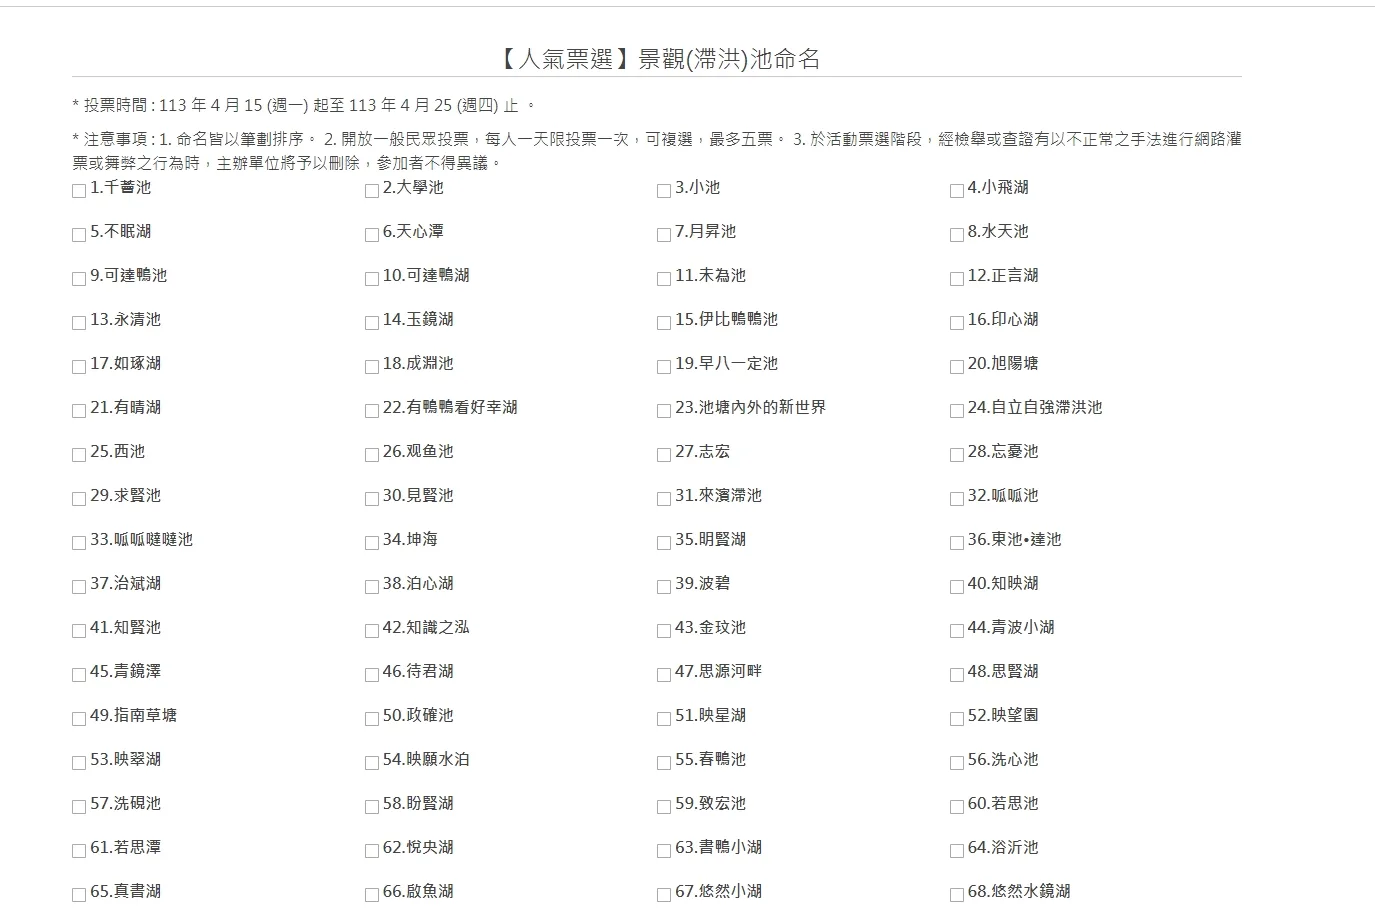Viewport: 1375px width, 910px height.
Task: Check the 44.青波小湖 box
Action: point(957,631)
